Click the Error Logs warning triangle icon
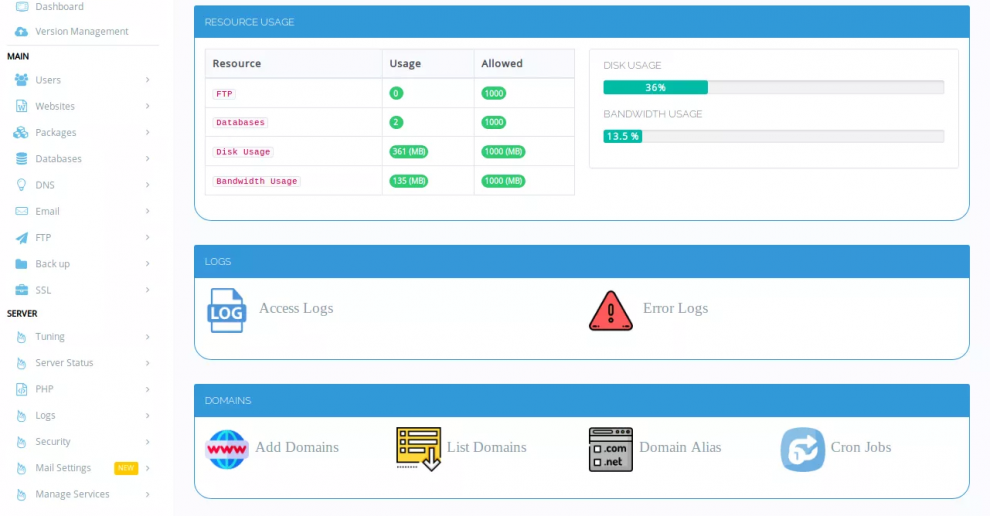Screen dimensions: 990x516 pyautogui.click(x=610, y=310)
